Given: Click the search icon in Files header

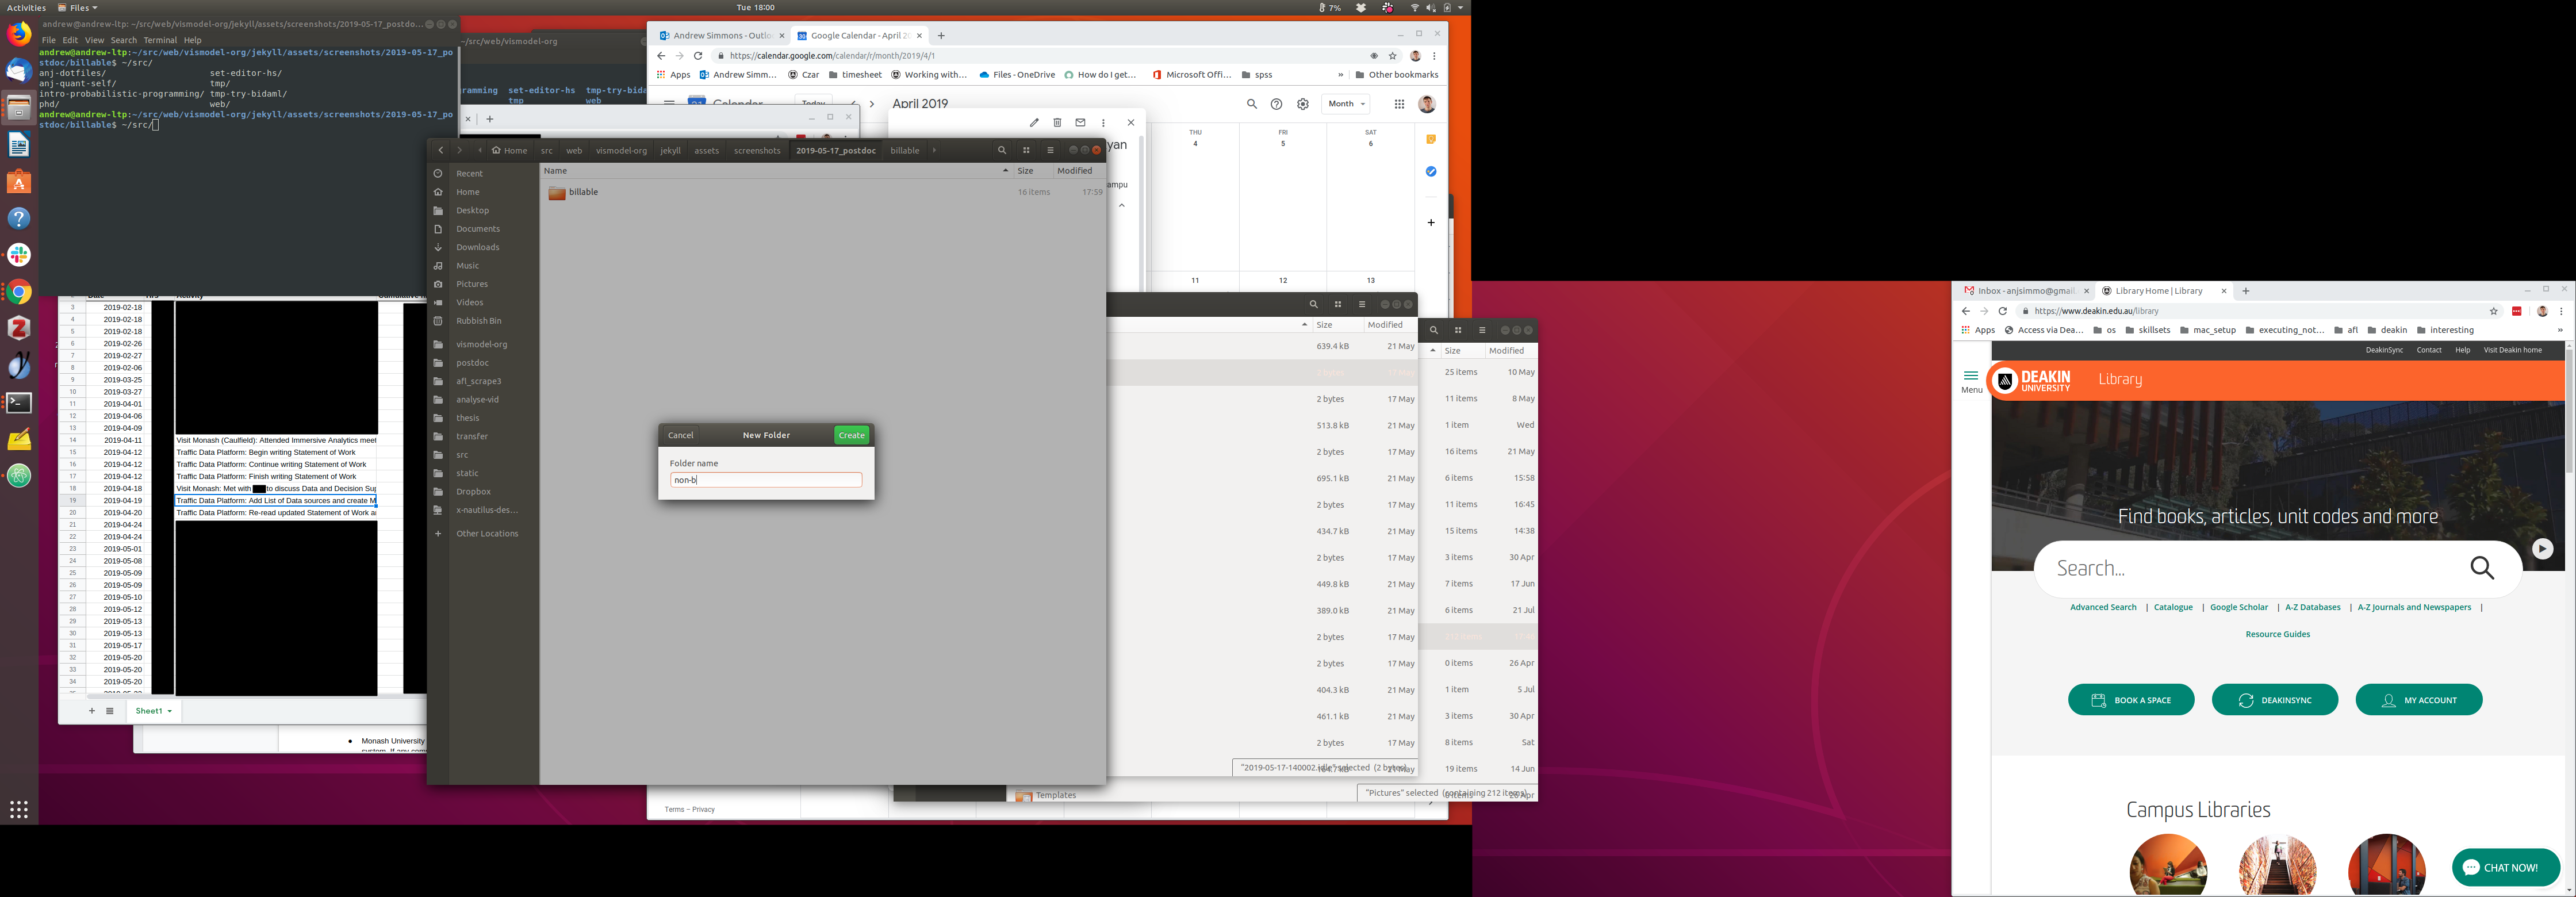Looking at the screenshot, I should point(1001,150).
